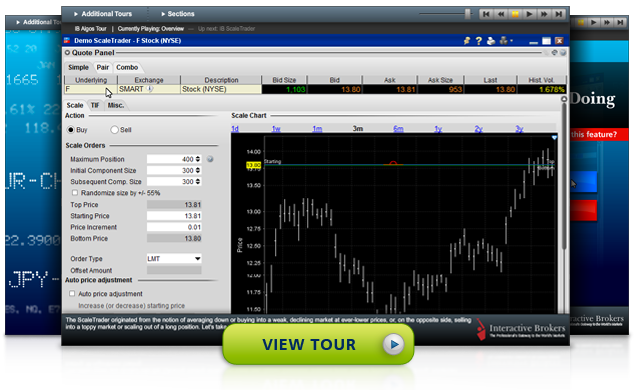Click the red button in right background window
The height and width of the screenshot is (390, 636).
[583, 210]
